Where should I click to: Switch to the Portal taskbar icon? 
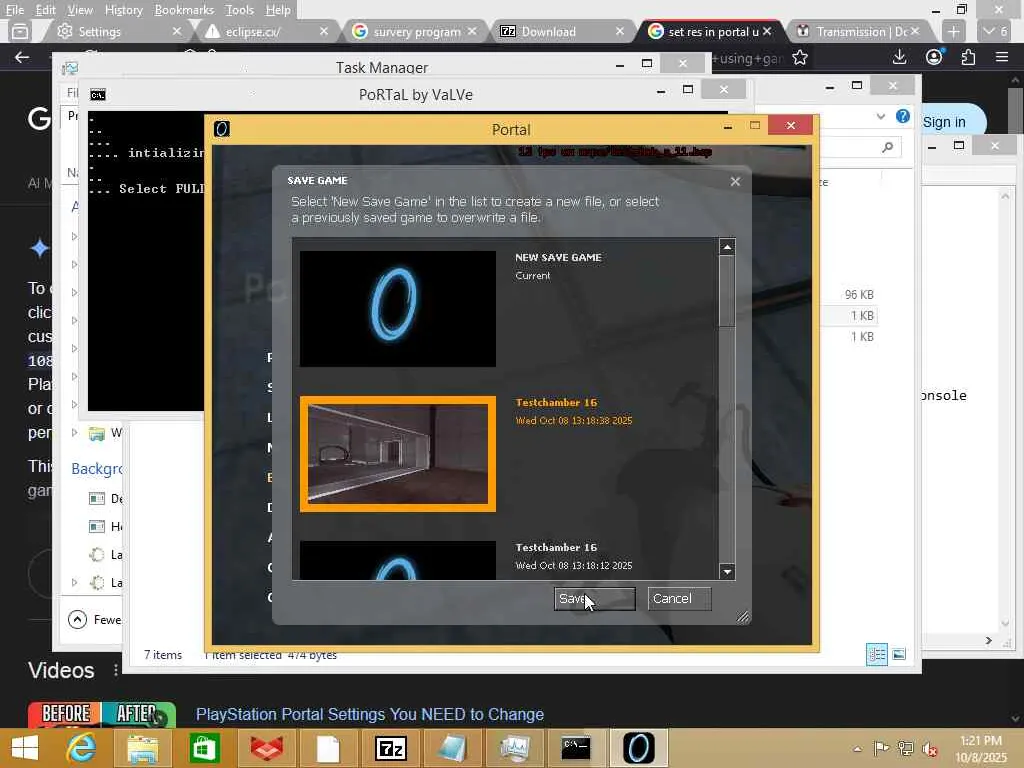638,748
